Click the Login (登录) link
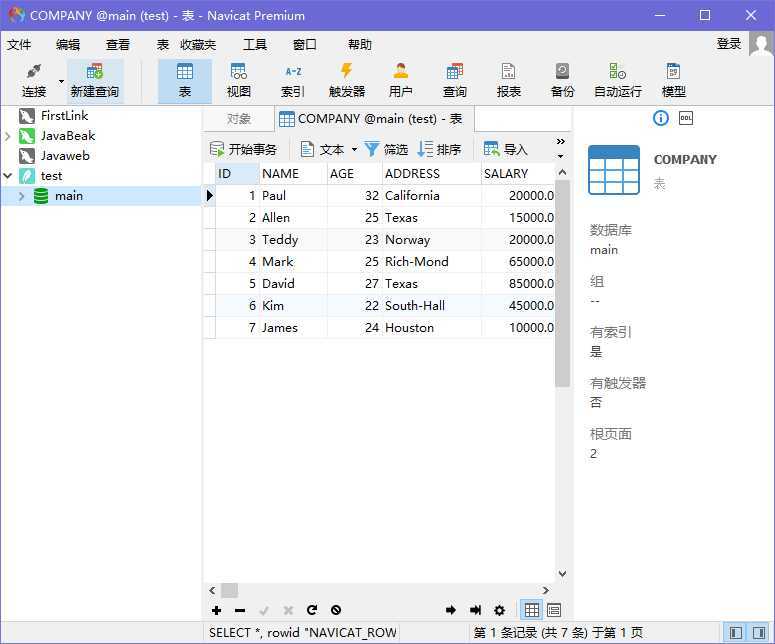The width and height of the screenshot is (775, 644). click(729, 43)
